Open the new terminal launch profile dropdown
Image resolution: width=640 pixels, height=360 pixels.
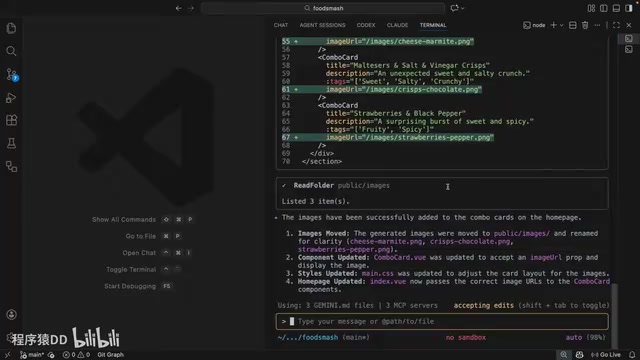[562, 25]
